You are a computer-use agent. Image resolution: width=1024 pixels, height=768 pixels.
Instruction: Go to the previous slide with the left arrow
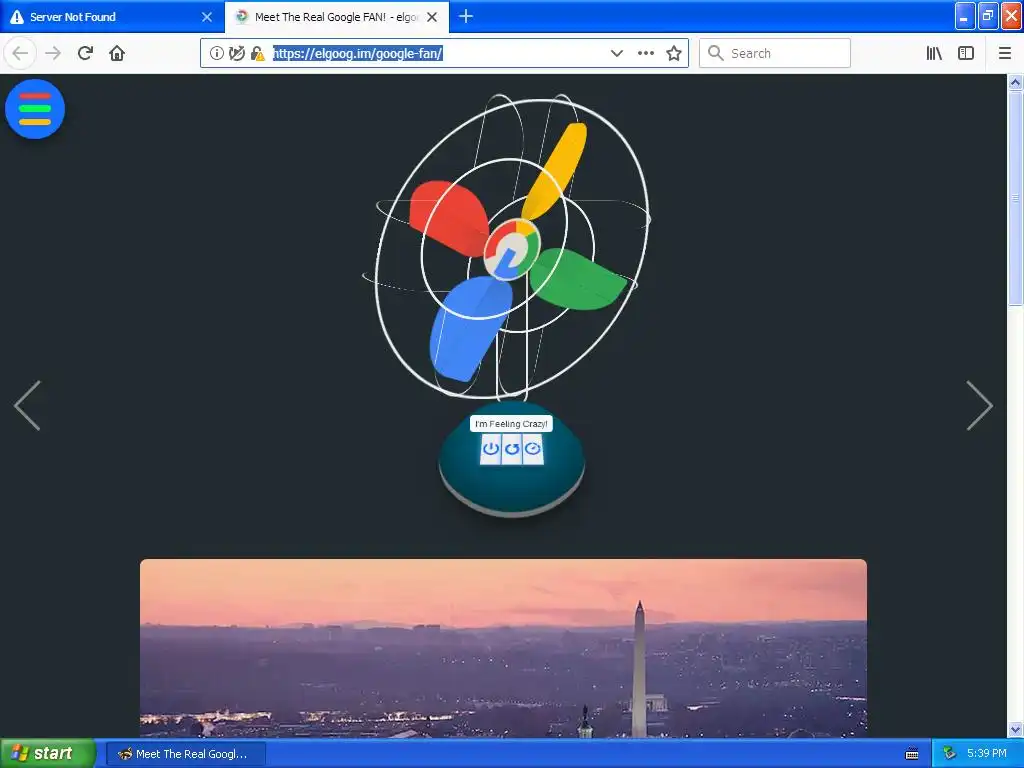pyautogui.click(x=27, y=406)
